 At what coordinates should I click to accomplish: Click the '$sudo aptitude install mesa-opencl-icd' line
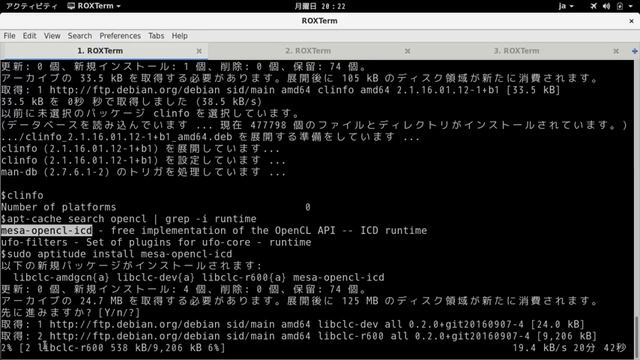point(116,254)
